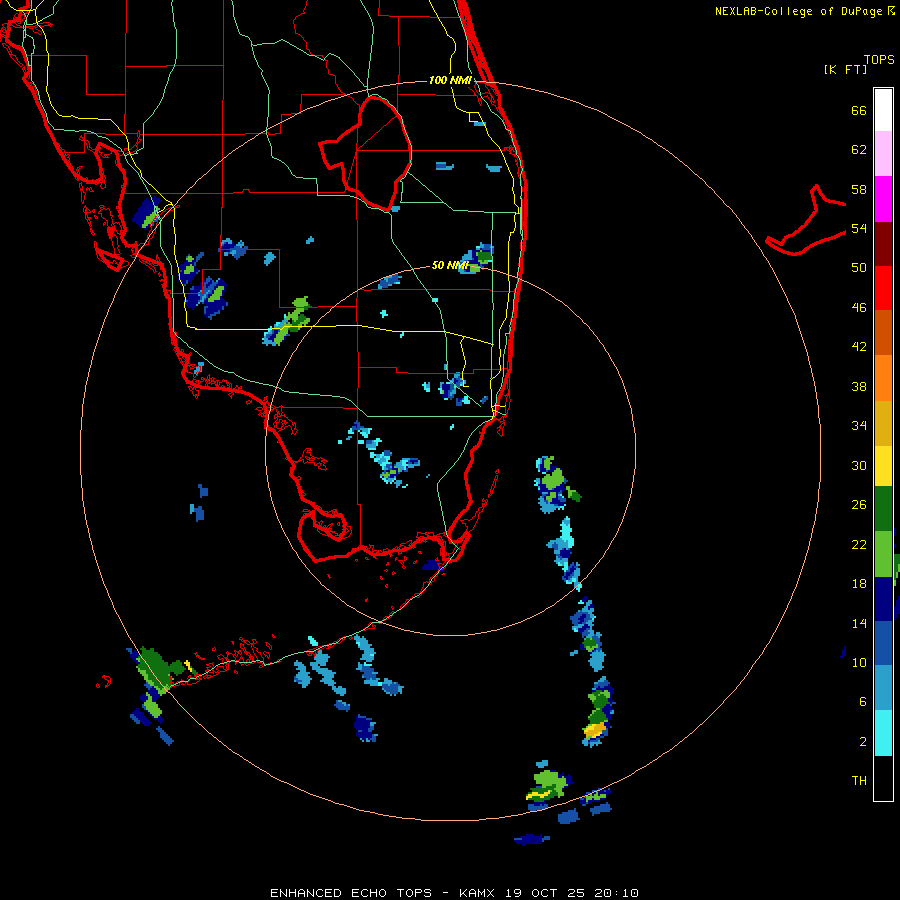Select the gold legend color segment
This screenshot has width=900, height=900.
883,424
